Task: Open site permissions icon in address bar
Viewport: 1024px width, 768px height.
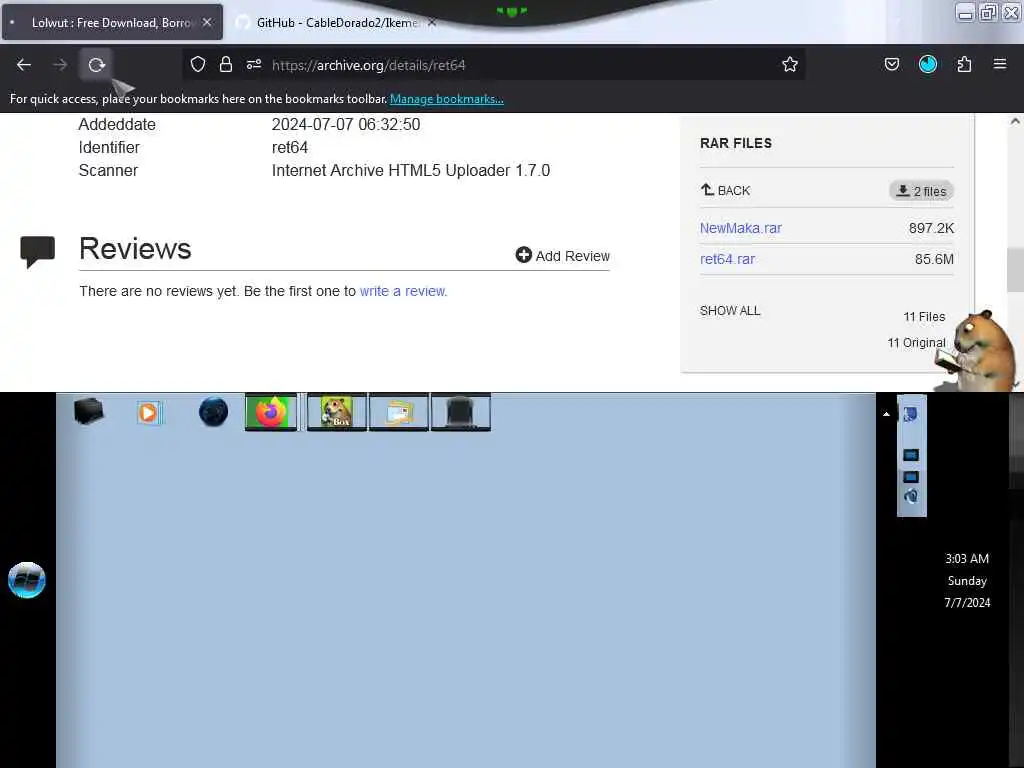Action: 254,64
